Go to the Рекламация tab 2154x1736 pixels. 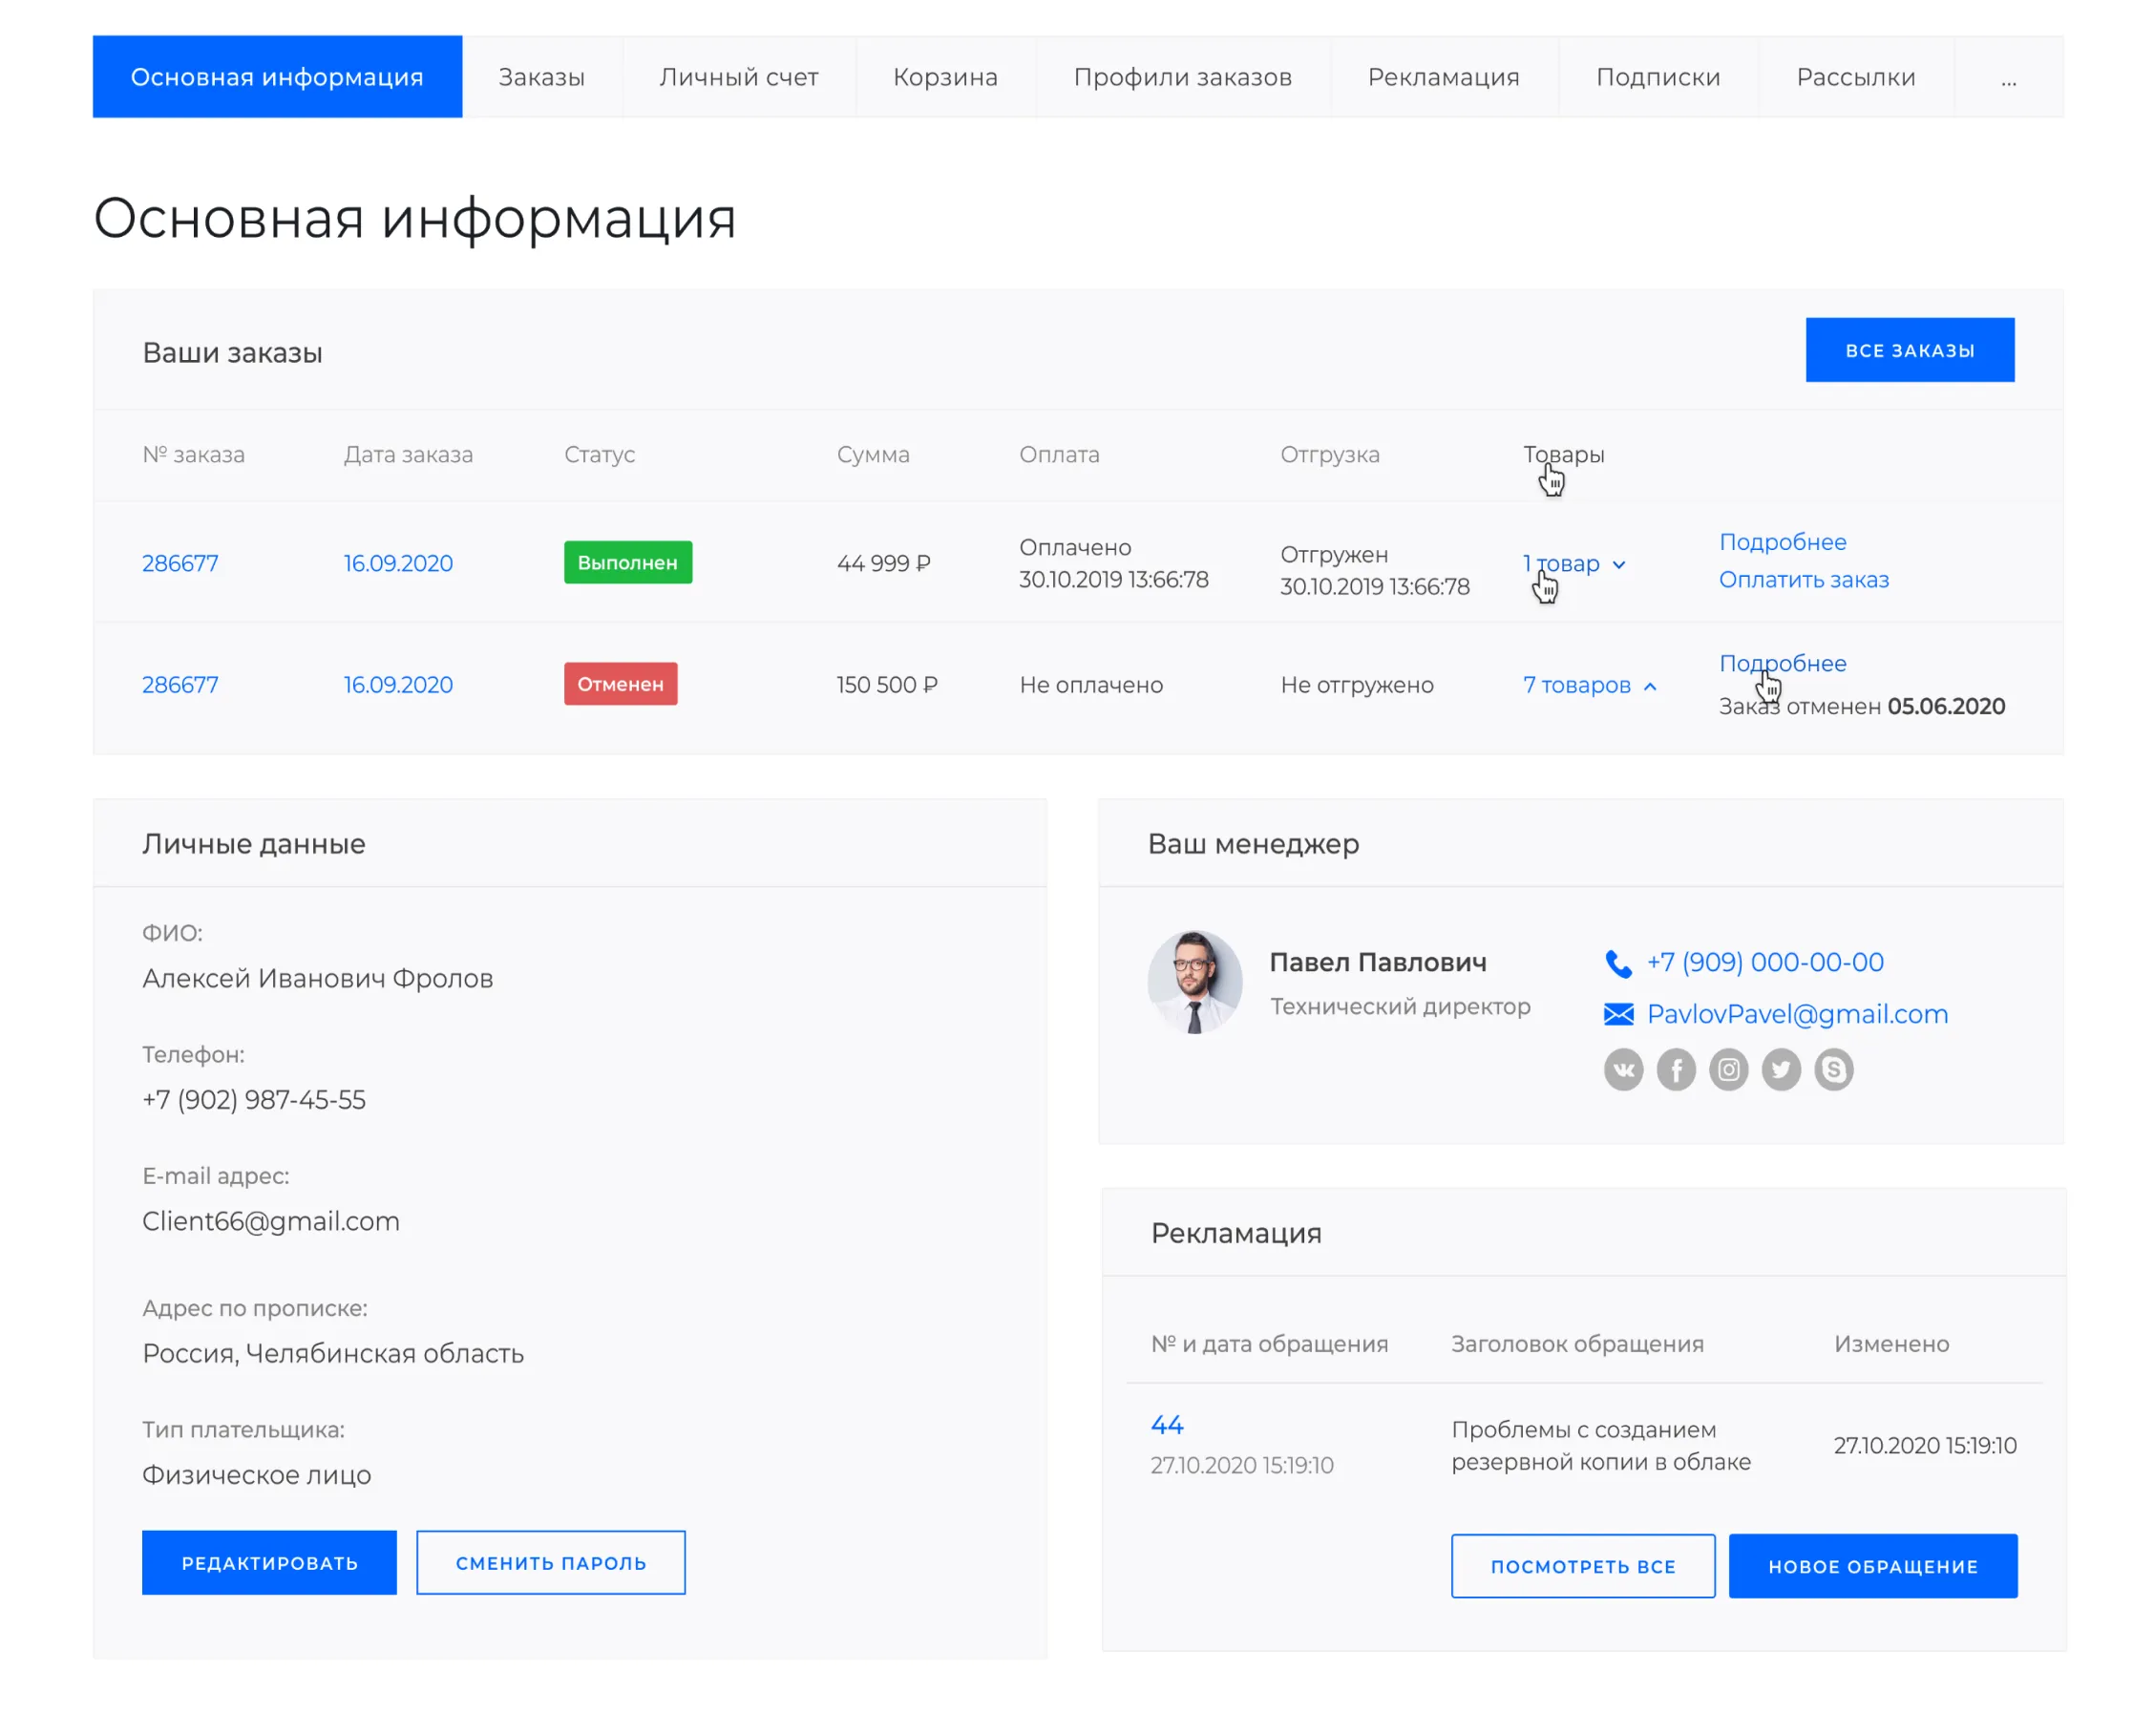(x=1442, y=77)
